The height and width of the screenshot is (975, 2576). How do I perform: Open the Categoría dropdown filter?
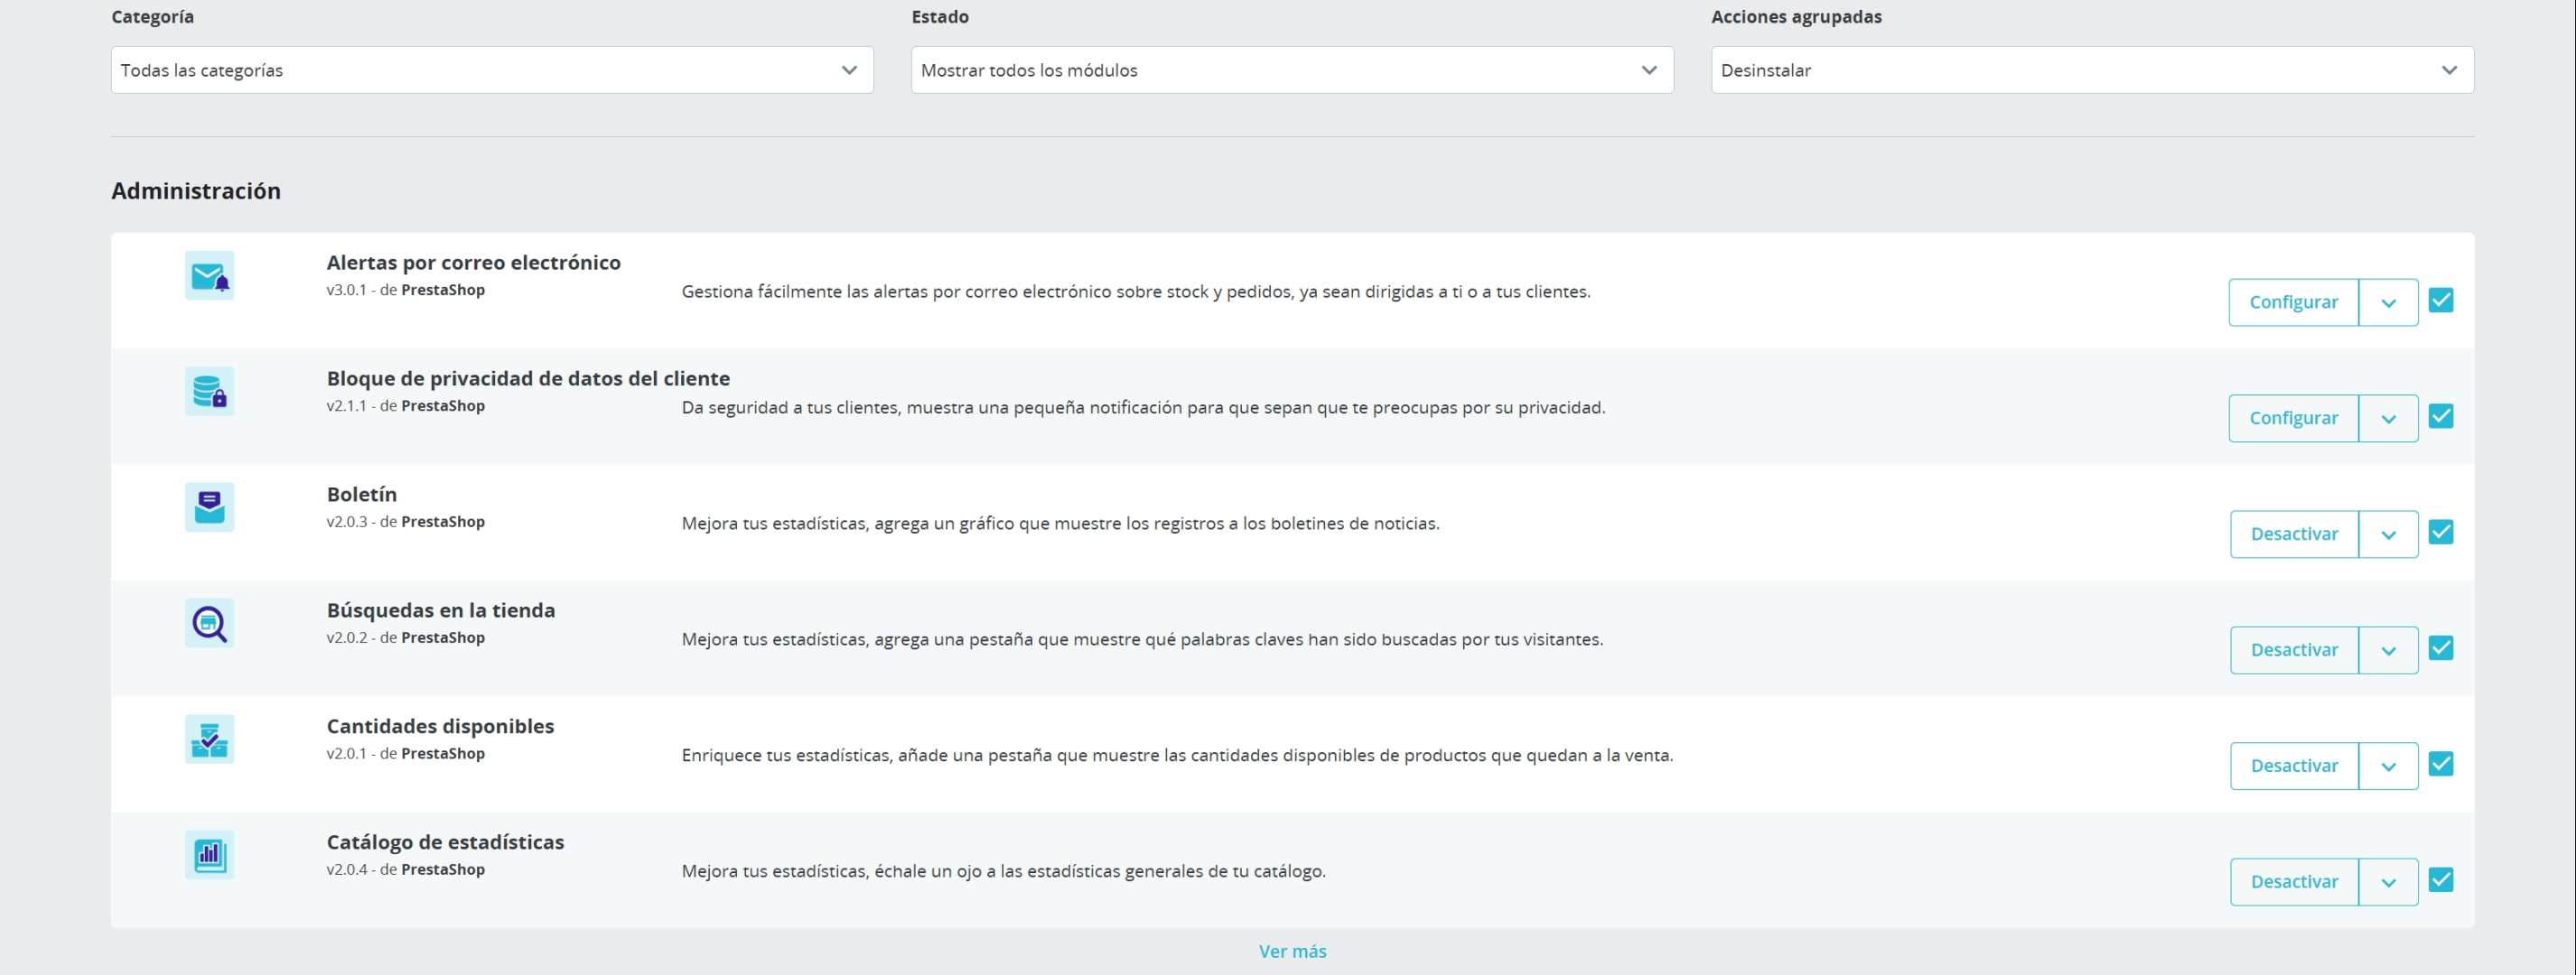pos(492,70)
